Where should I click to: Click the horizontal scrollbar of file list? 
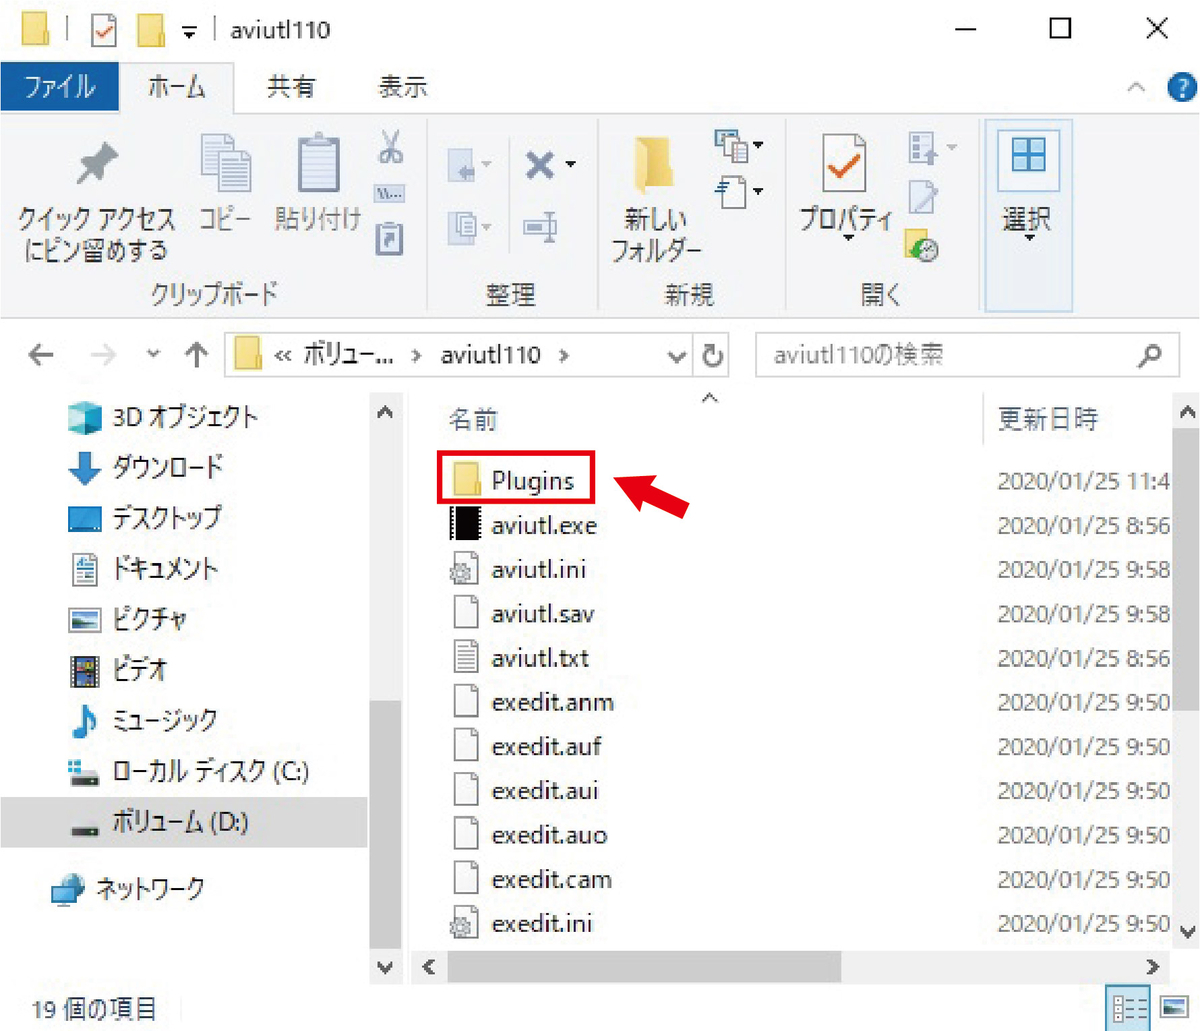644,967
